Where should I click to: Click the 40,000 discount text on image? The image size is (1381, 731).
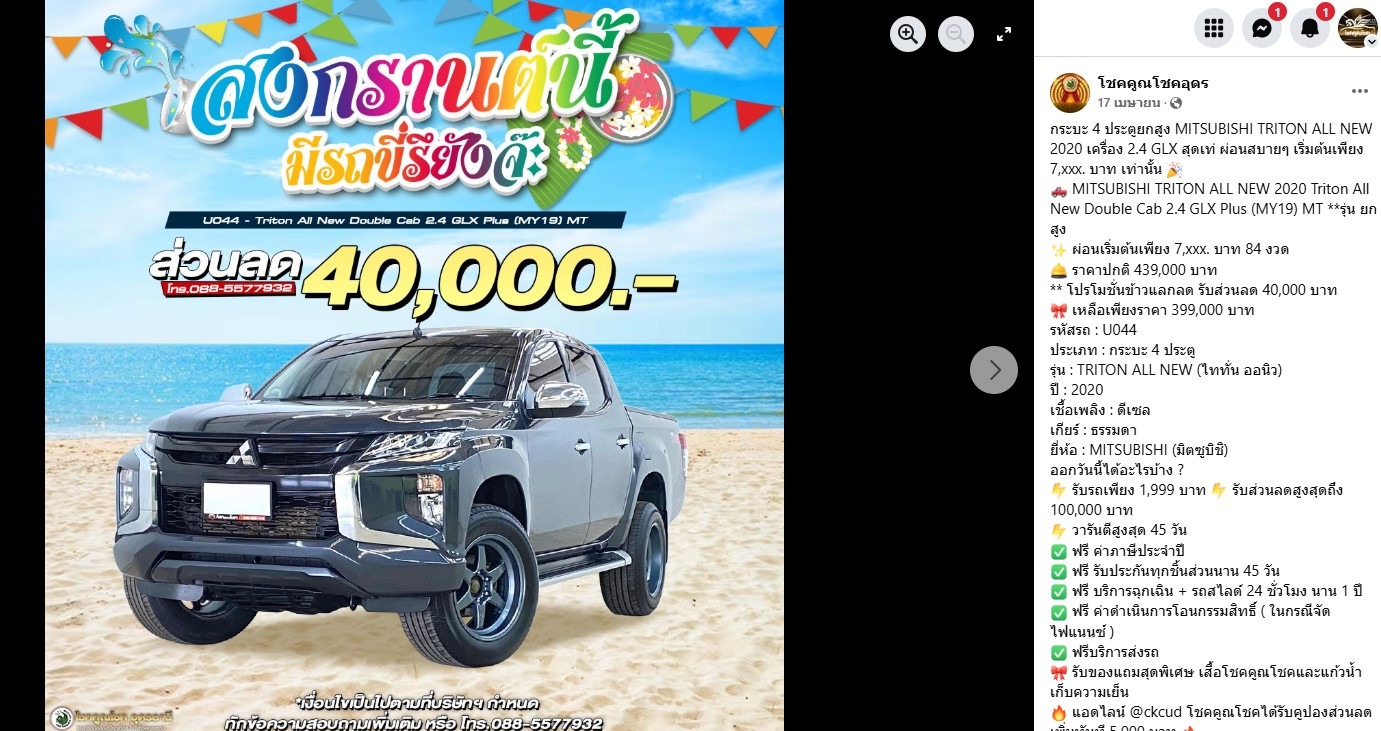488,274
